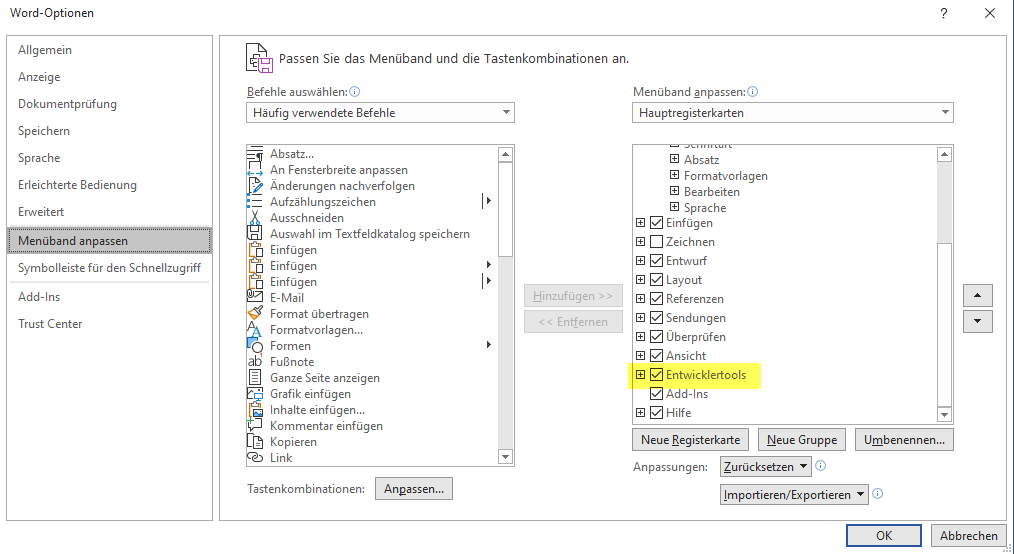Viewport: 1014px width, 554px height.
Task: Uncheck the Add-Ins checkbox
Action: [656, 393]
